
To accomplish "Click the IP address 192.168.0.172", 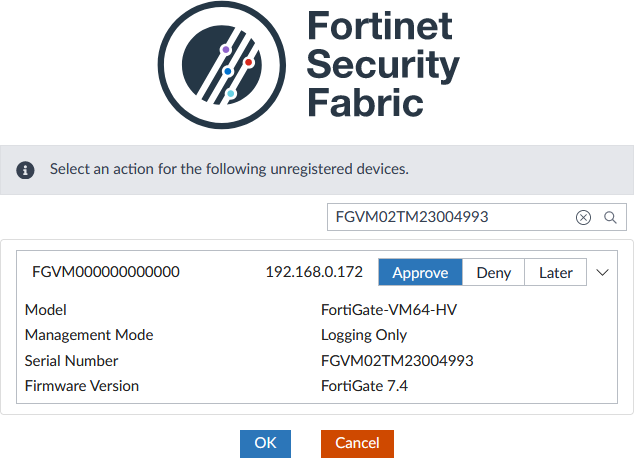I will point(314,272).
